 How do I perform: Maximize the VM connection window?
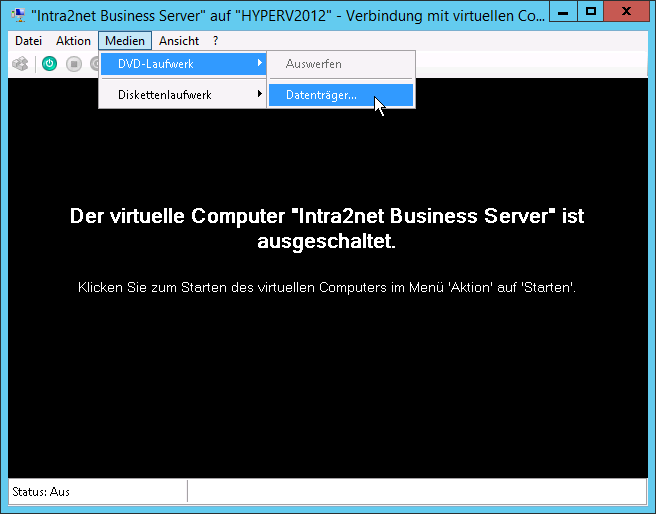(x=591, y=12)
